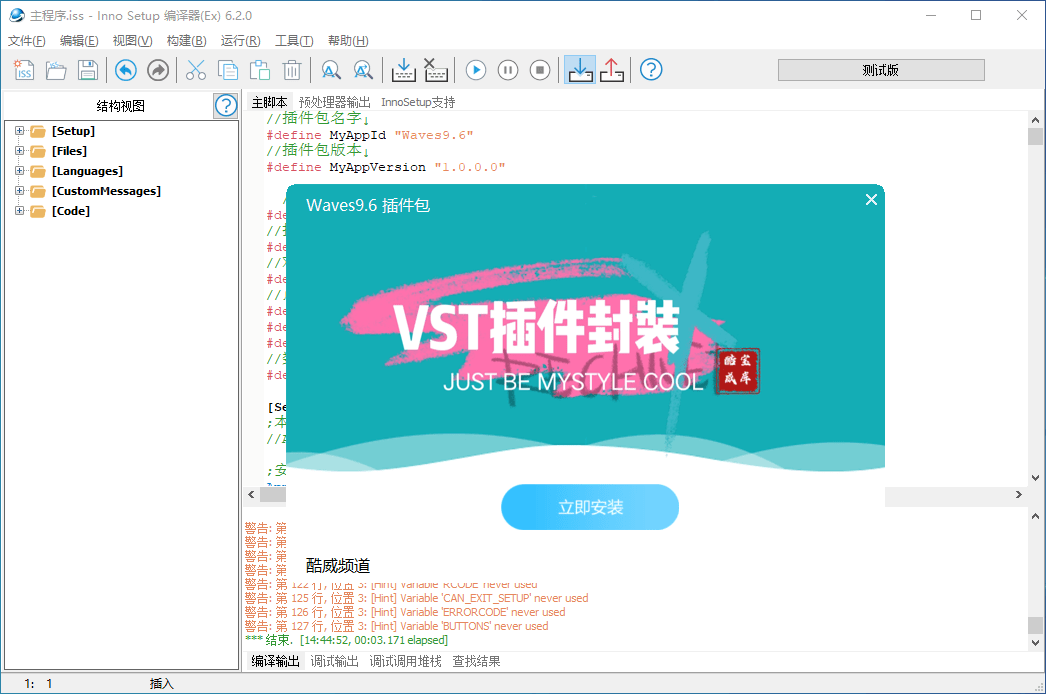1046x694 pixels.
Task: Click the red uninstall upload icon
Action: (612, 70)
